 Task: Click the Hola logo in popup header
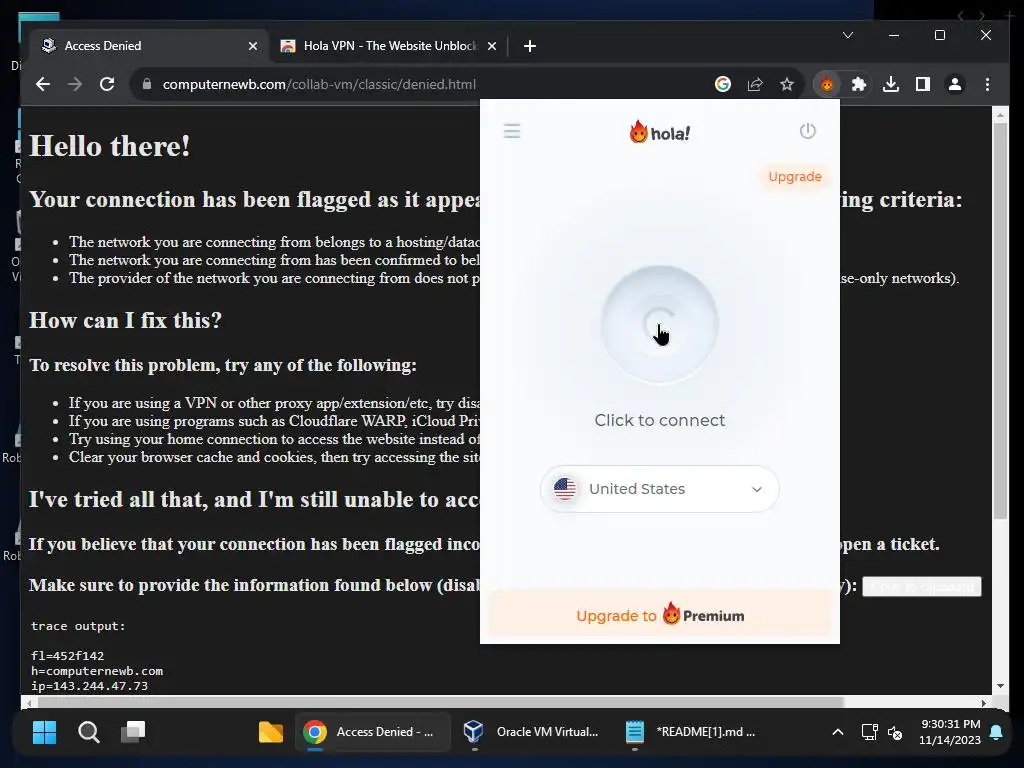click(660, 132)
